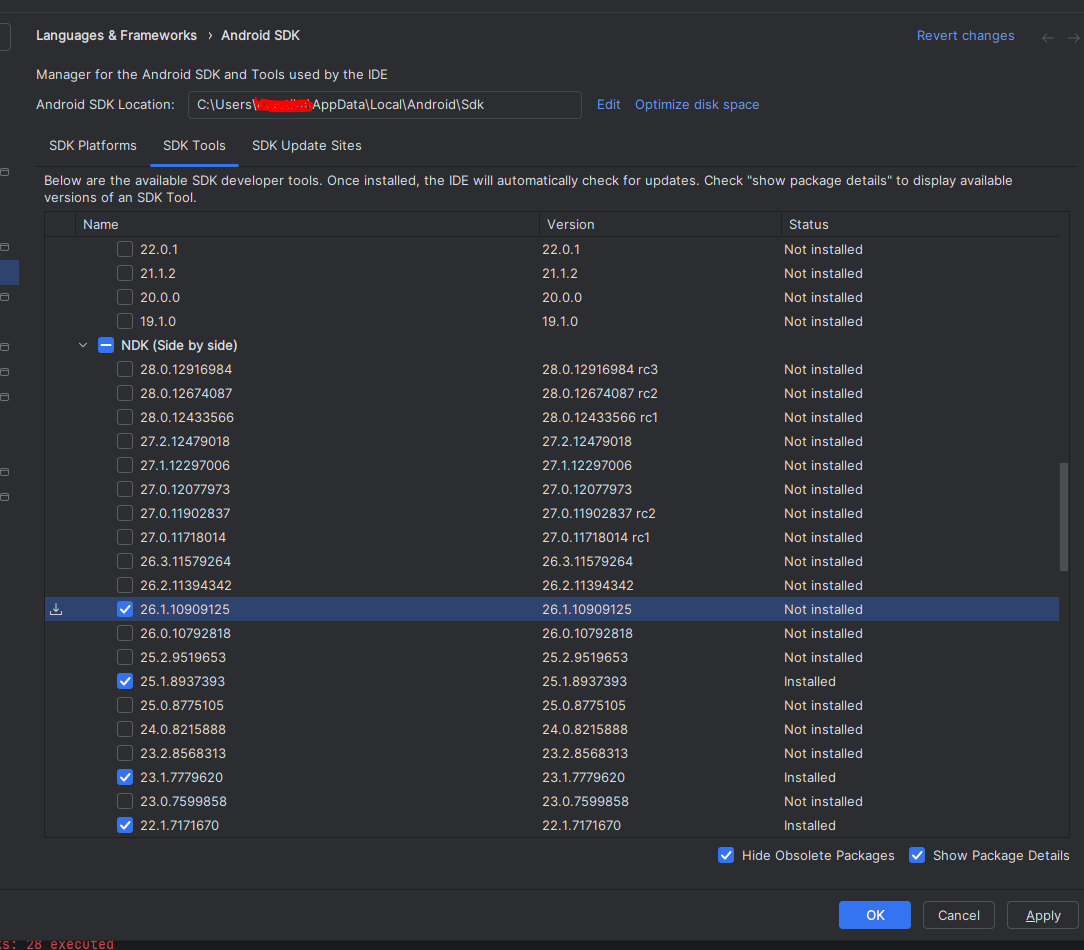1084x950 pixels.
Task: Uncheck installed NDK 25.1.8937393
Action: pyautogui.click(x=124, y=681)
